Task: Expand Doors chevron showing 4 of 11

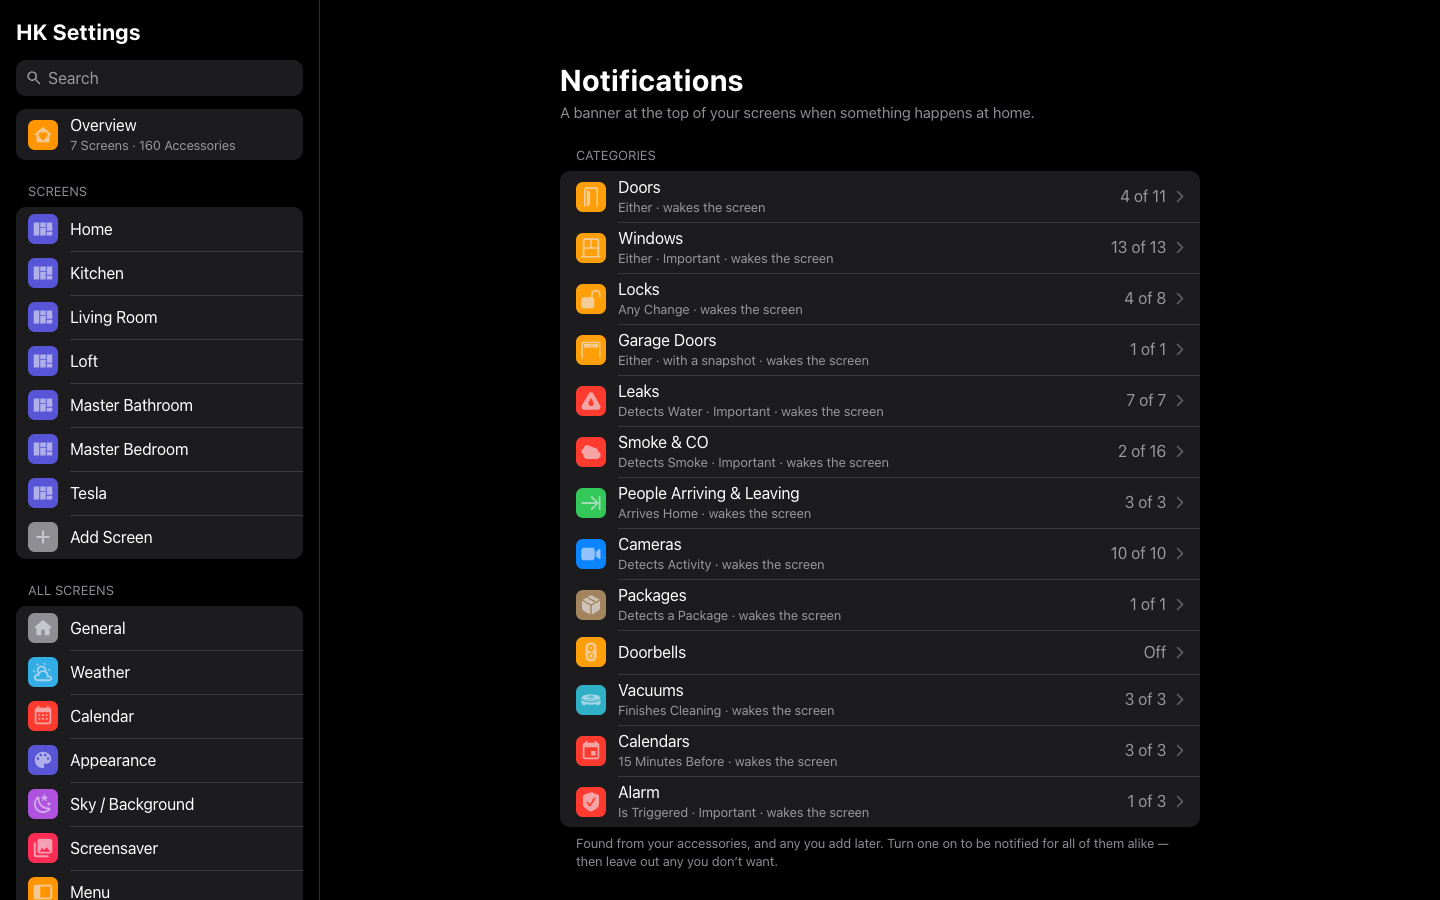Action: point(1180,197)
